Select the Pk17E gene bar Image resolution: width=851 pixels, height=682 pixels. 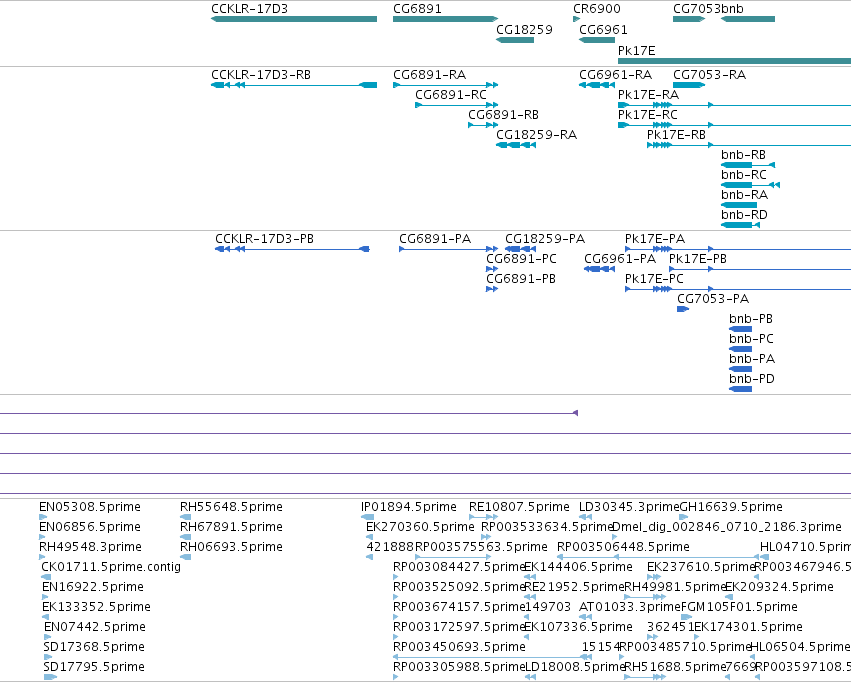coord(734,61)
